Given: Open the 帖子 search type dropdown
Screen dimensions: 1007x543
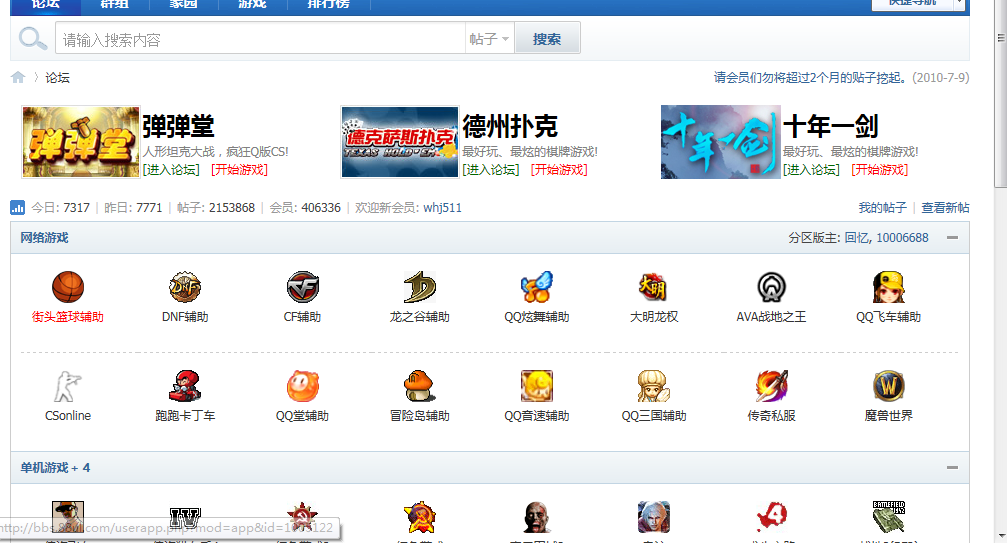Looking at the screenshot, I should click(489, 39).
